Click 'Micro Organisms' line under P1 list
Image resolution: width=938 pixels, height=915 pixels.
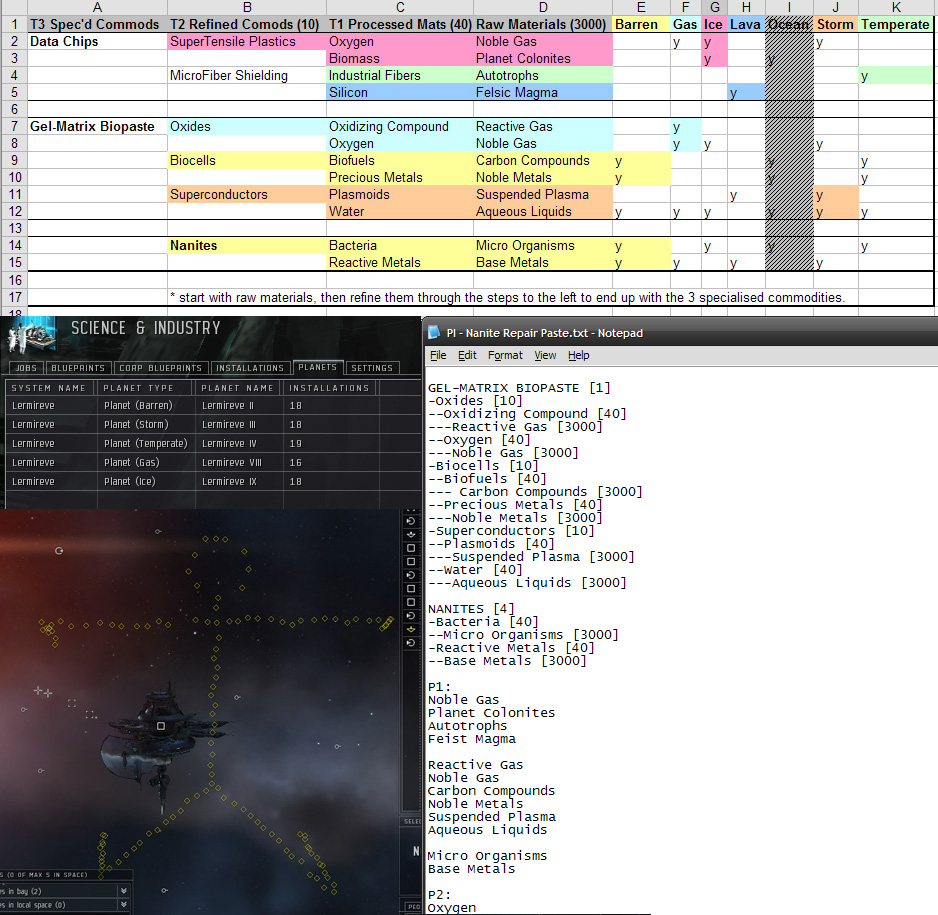[x=487, y=856]
